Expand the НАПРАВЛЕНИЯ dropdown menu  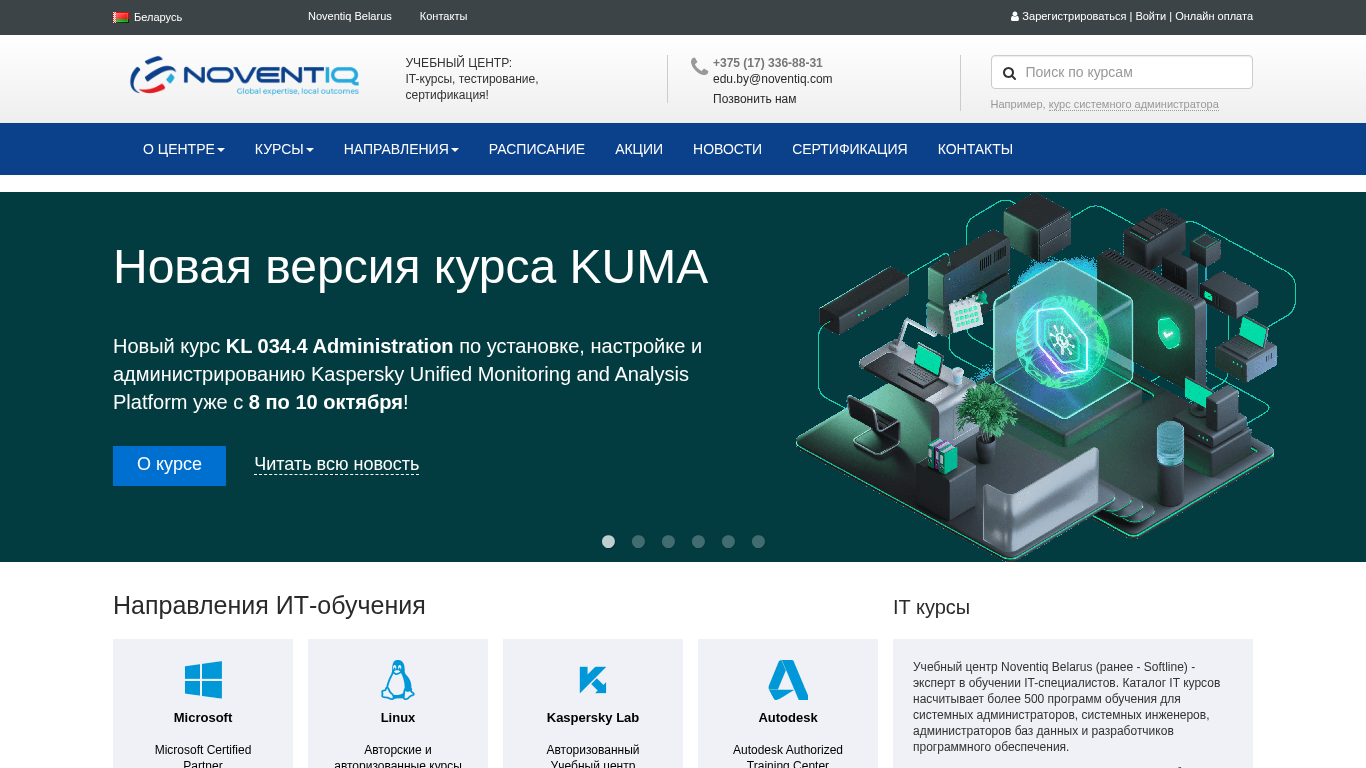(x=401, y=149)
